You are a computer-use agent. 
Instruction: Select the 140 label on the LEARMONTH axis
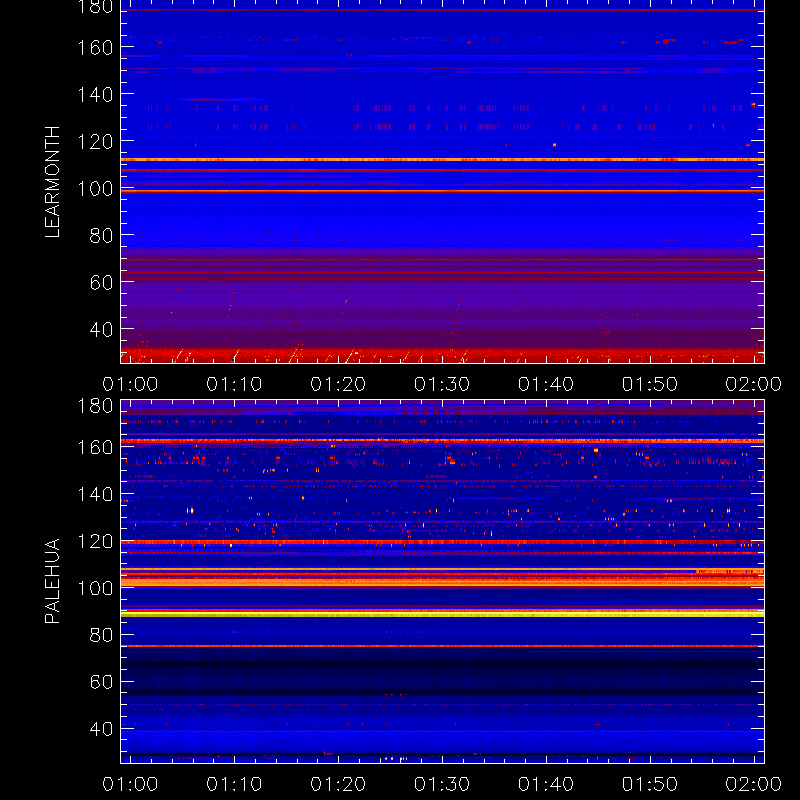[95, 94]
